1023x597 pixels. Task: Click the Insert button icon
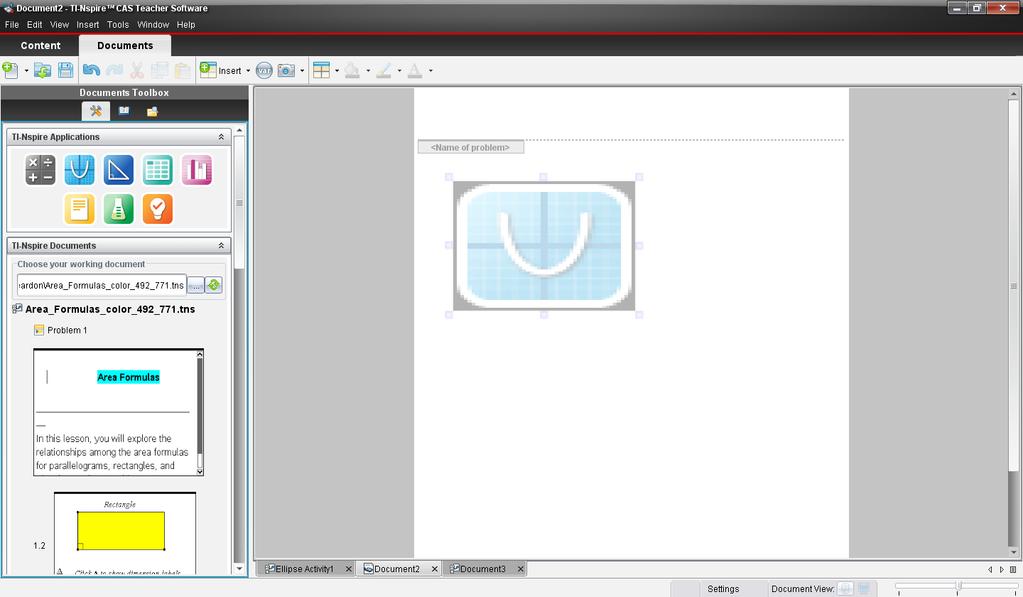(221, 70)
